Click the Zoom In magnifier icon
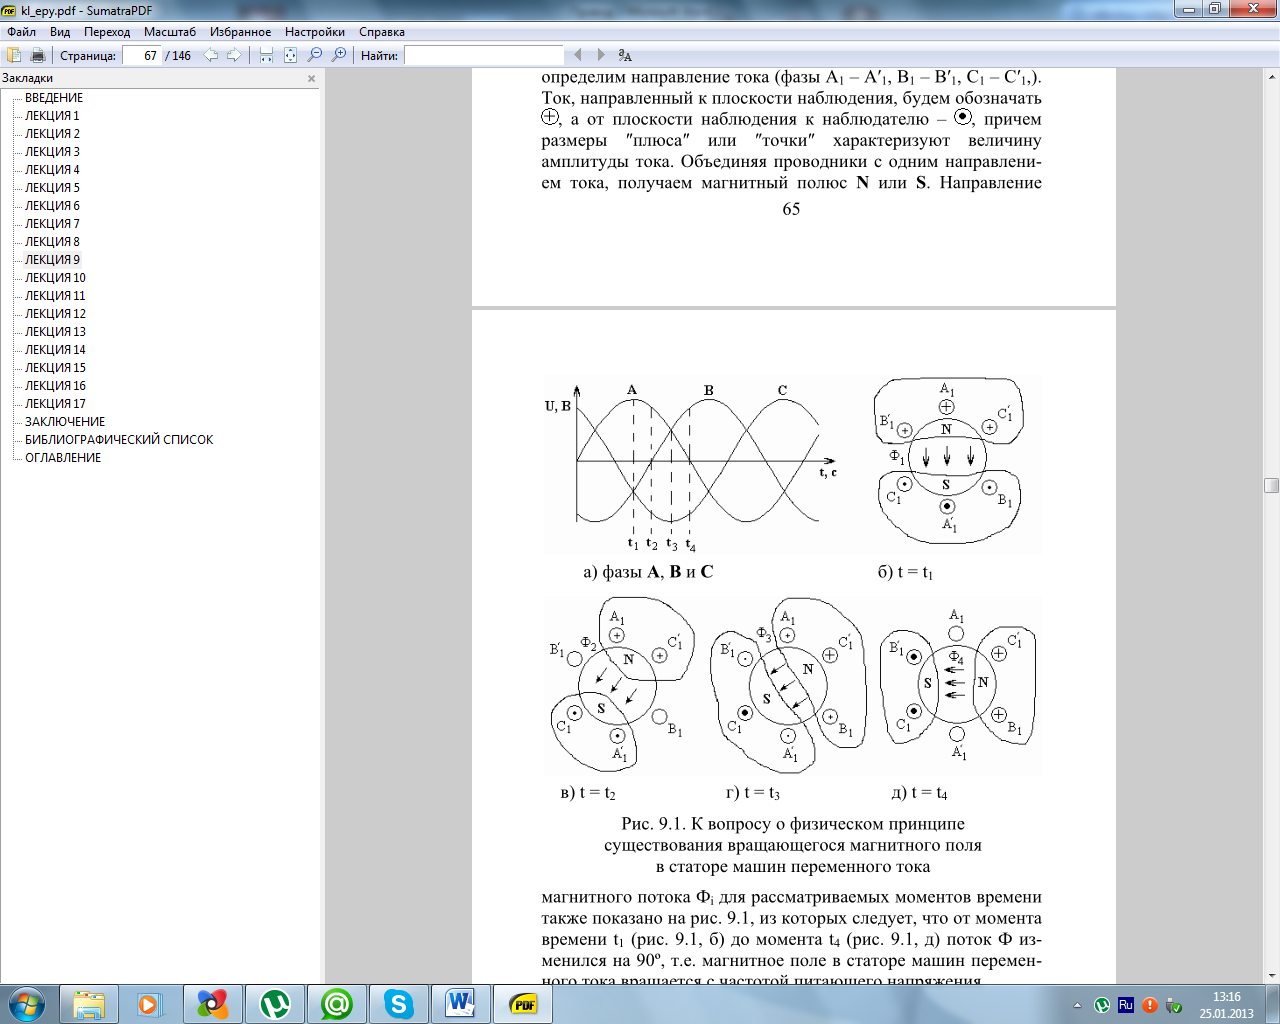The image size is (1280, 1024). click(339, 55)
